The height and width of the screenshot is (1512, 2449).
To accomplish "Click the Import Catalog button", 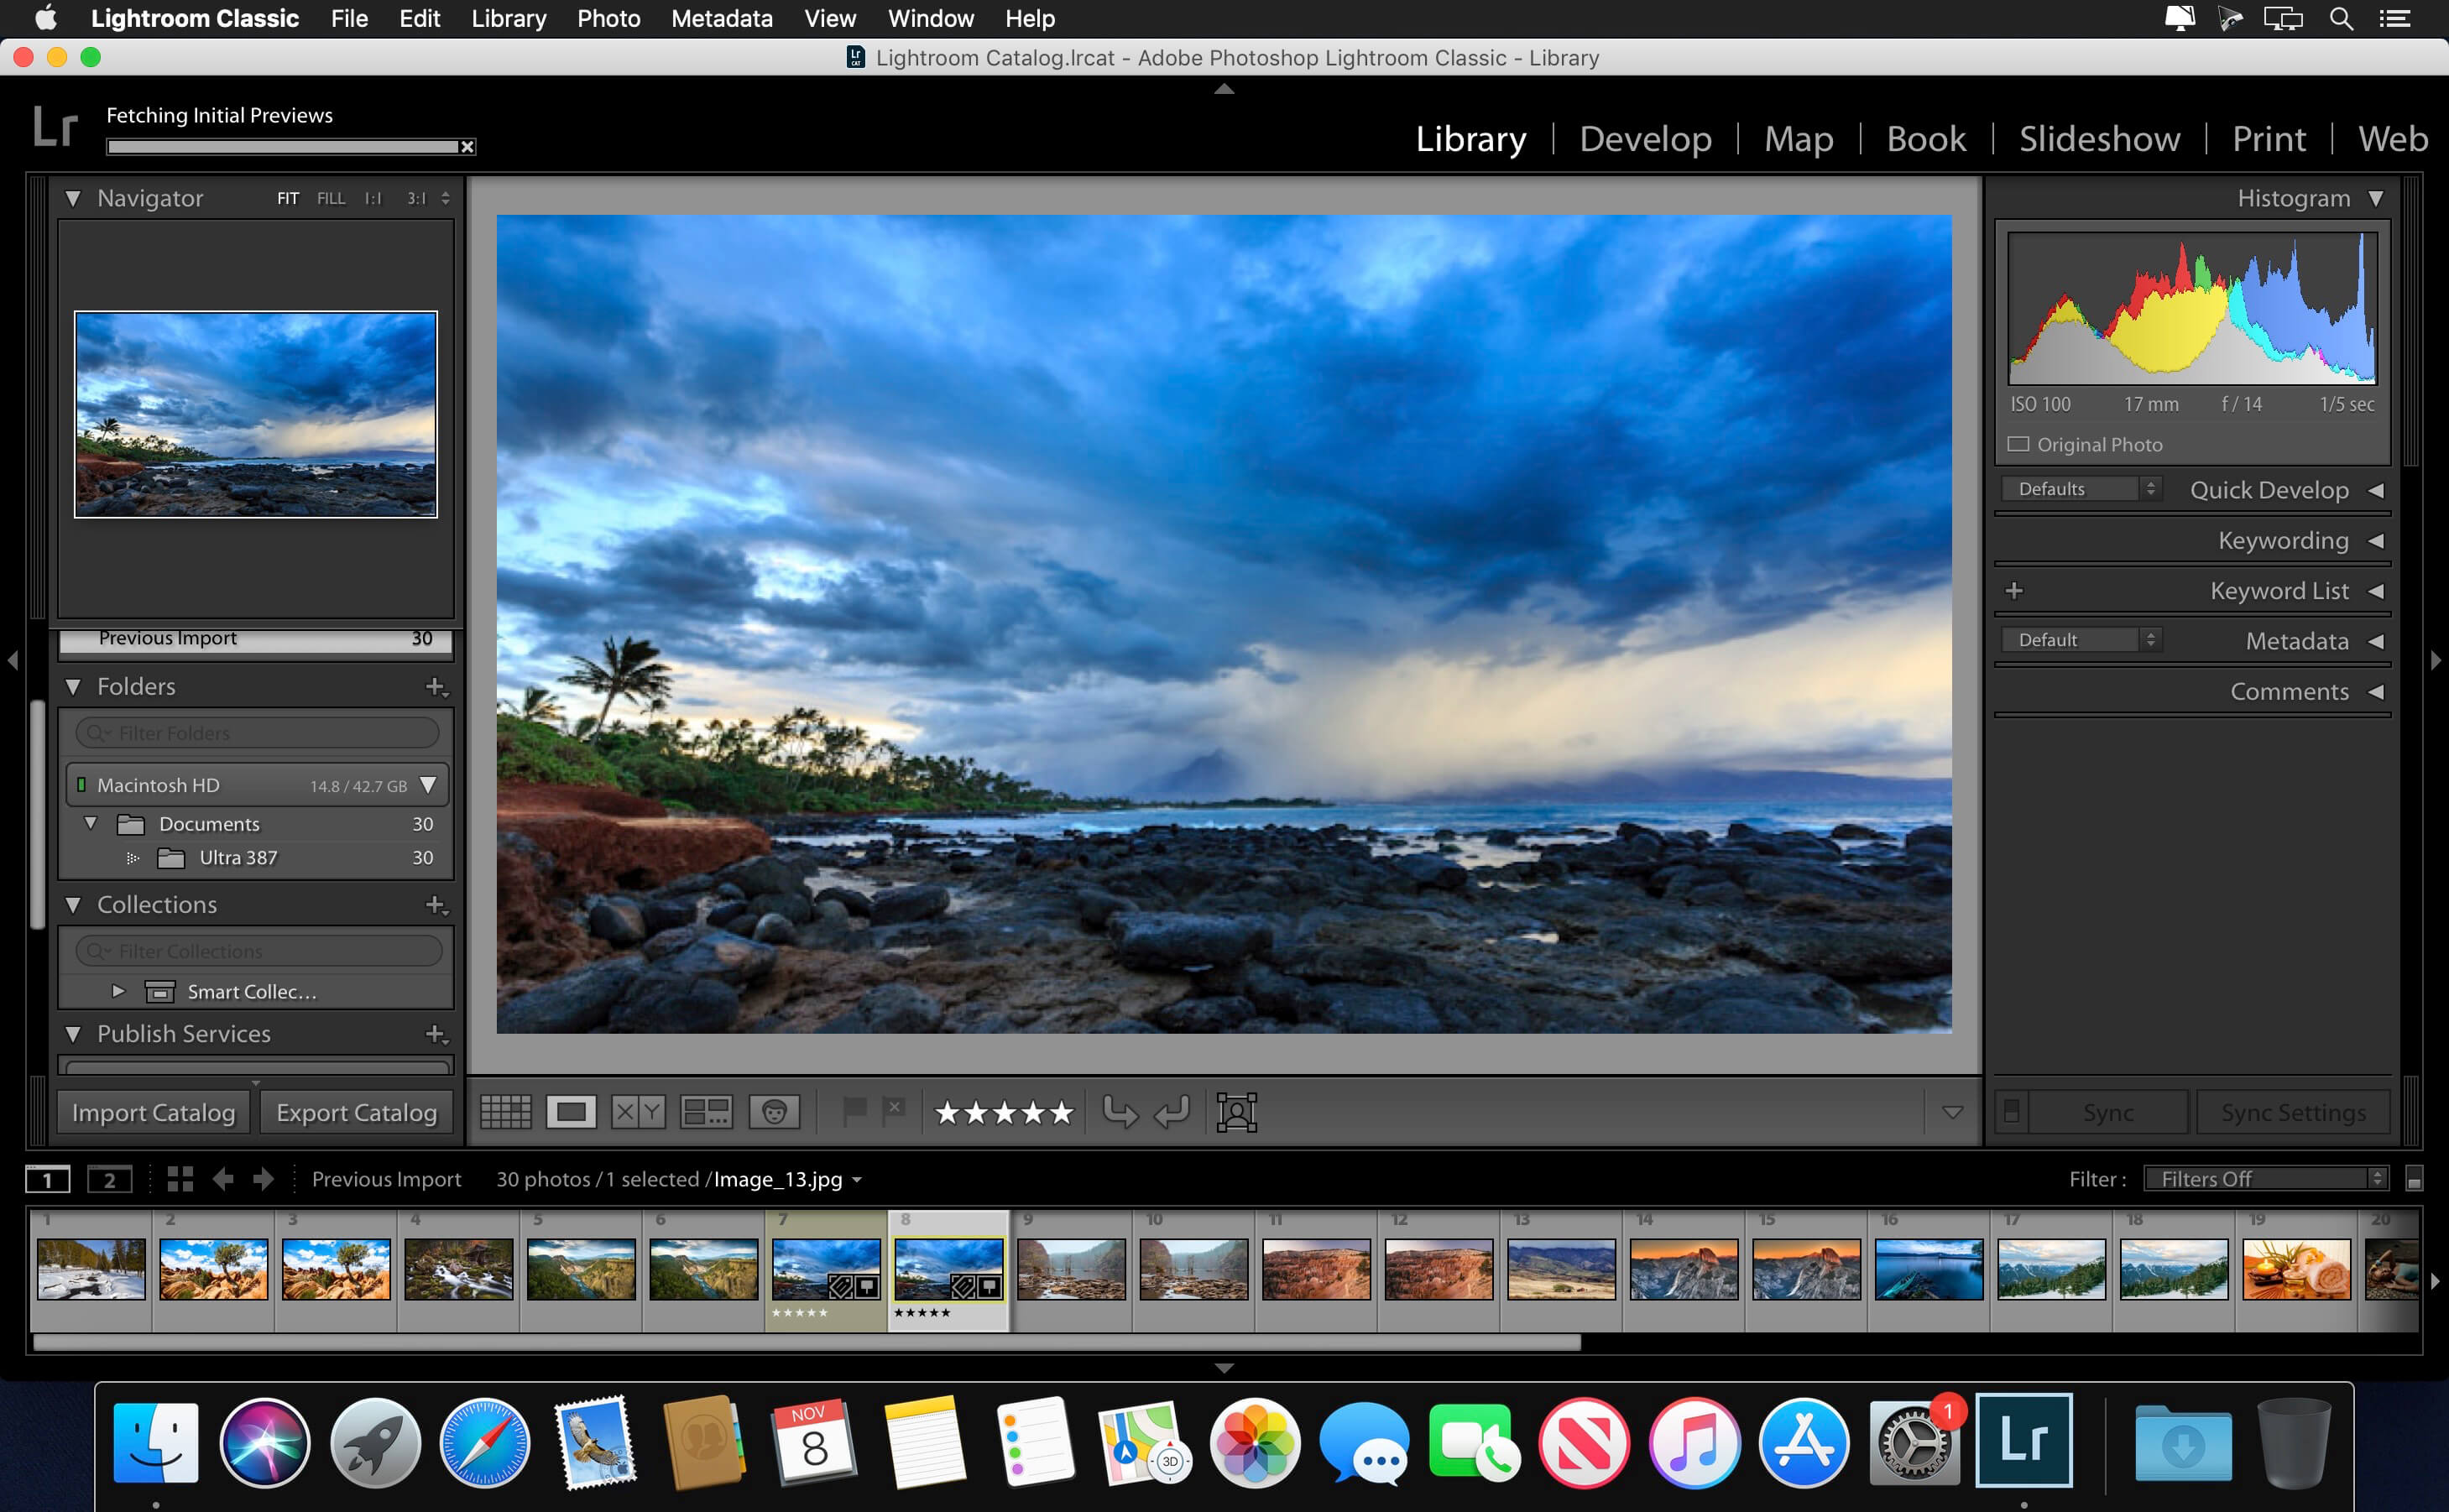I will (152, 1110).
